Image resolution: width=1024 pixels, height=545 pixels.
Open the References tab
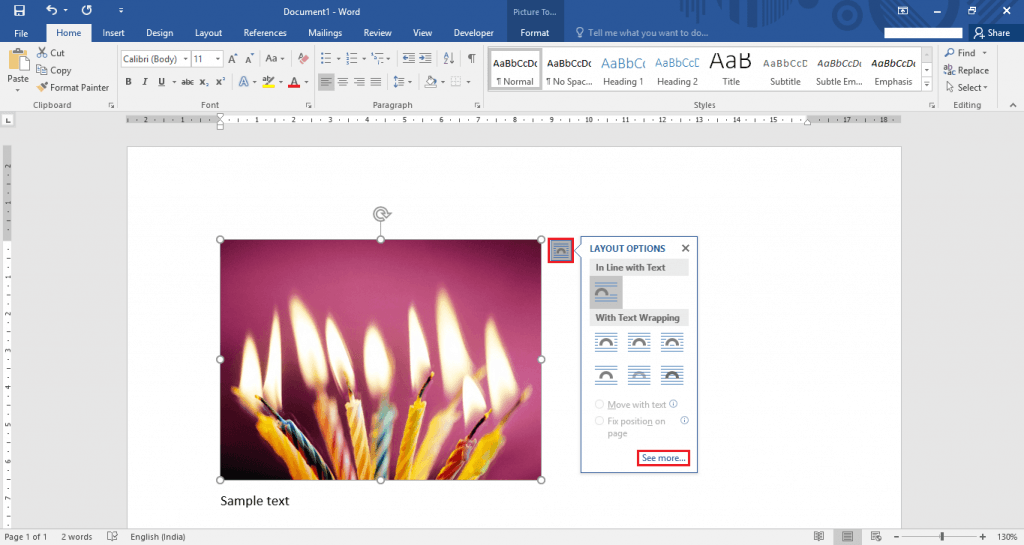[x=265, y=33]
